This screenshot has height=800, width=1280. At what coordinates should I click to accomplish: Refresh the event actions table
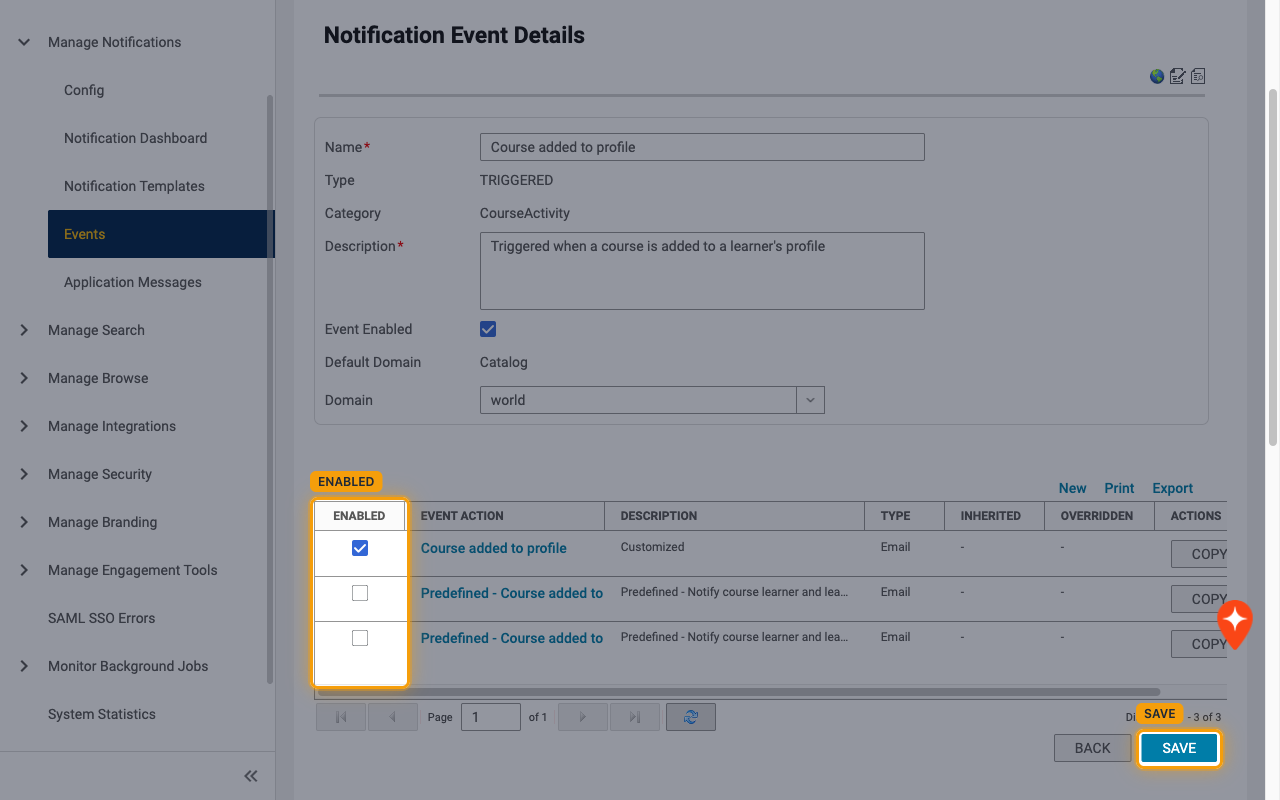(x=691, y=717)
